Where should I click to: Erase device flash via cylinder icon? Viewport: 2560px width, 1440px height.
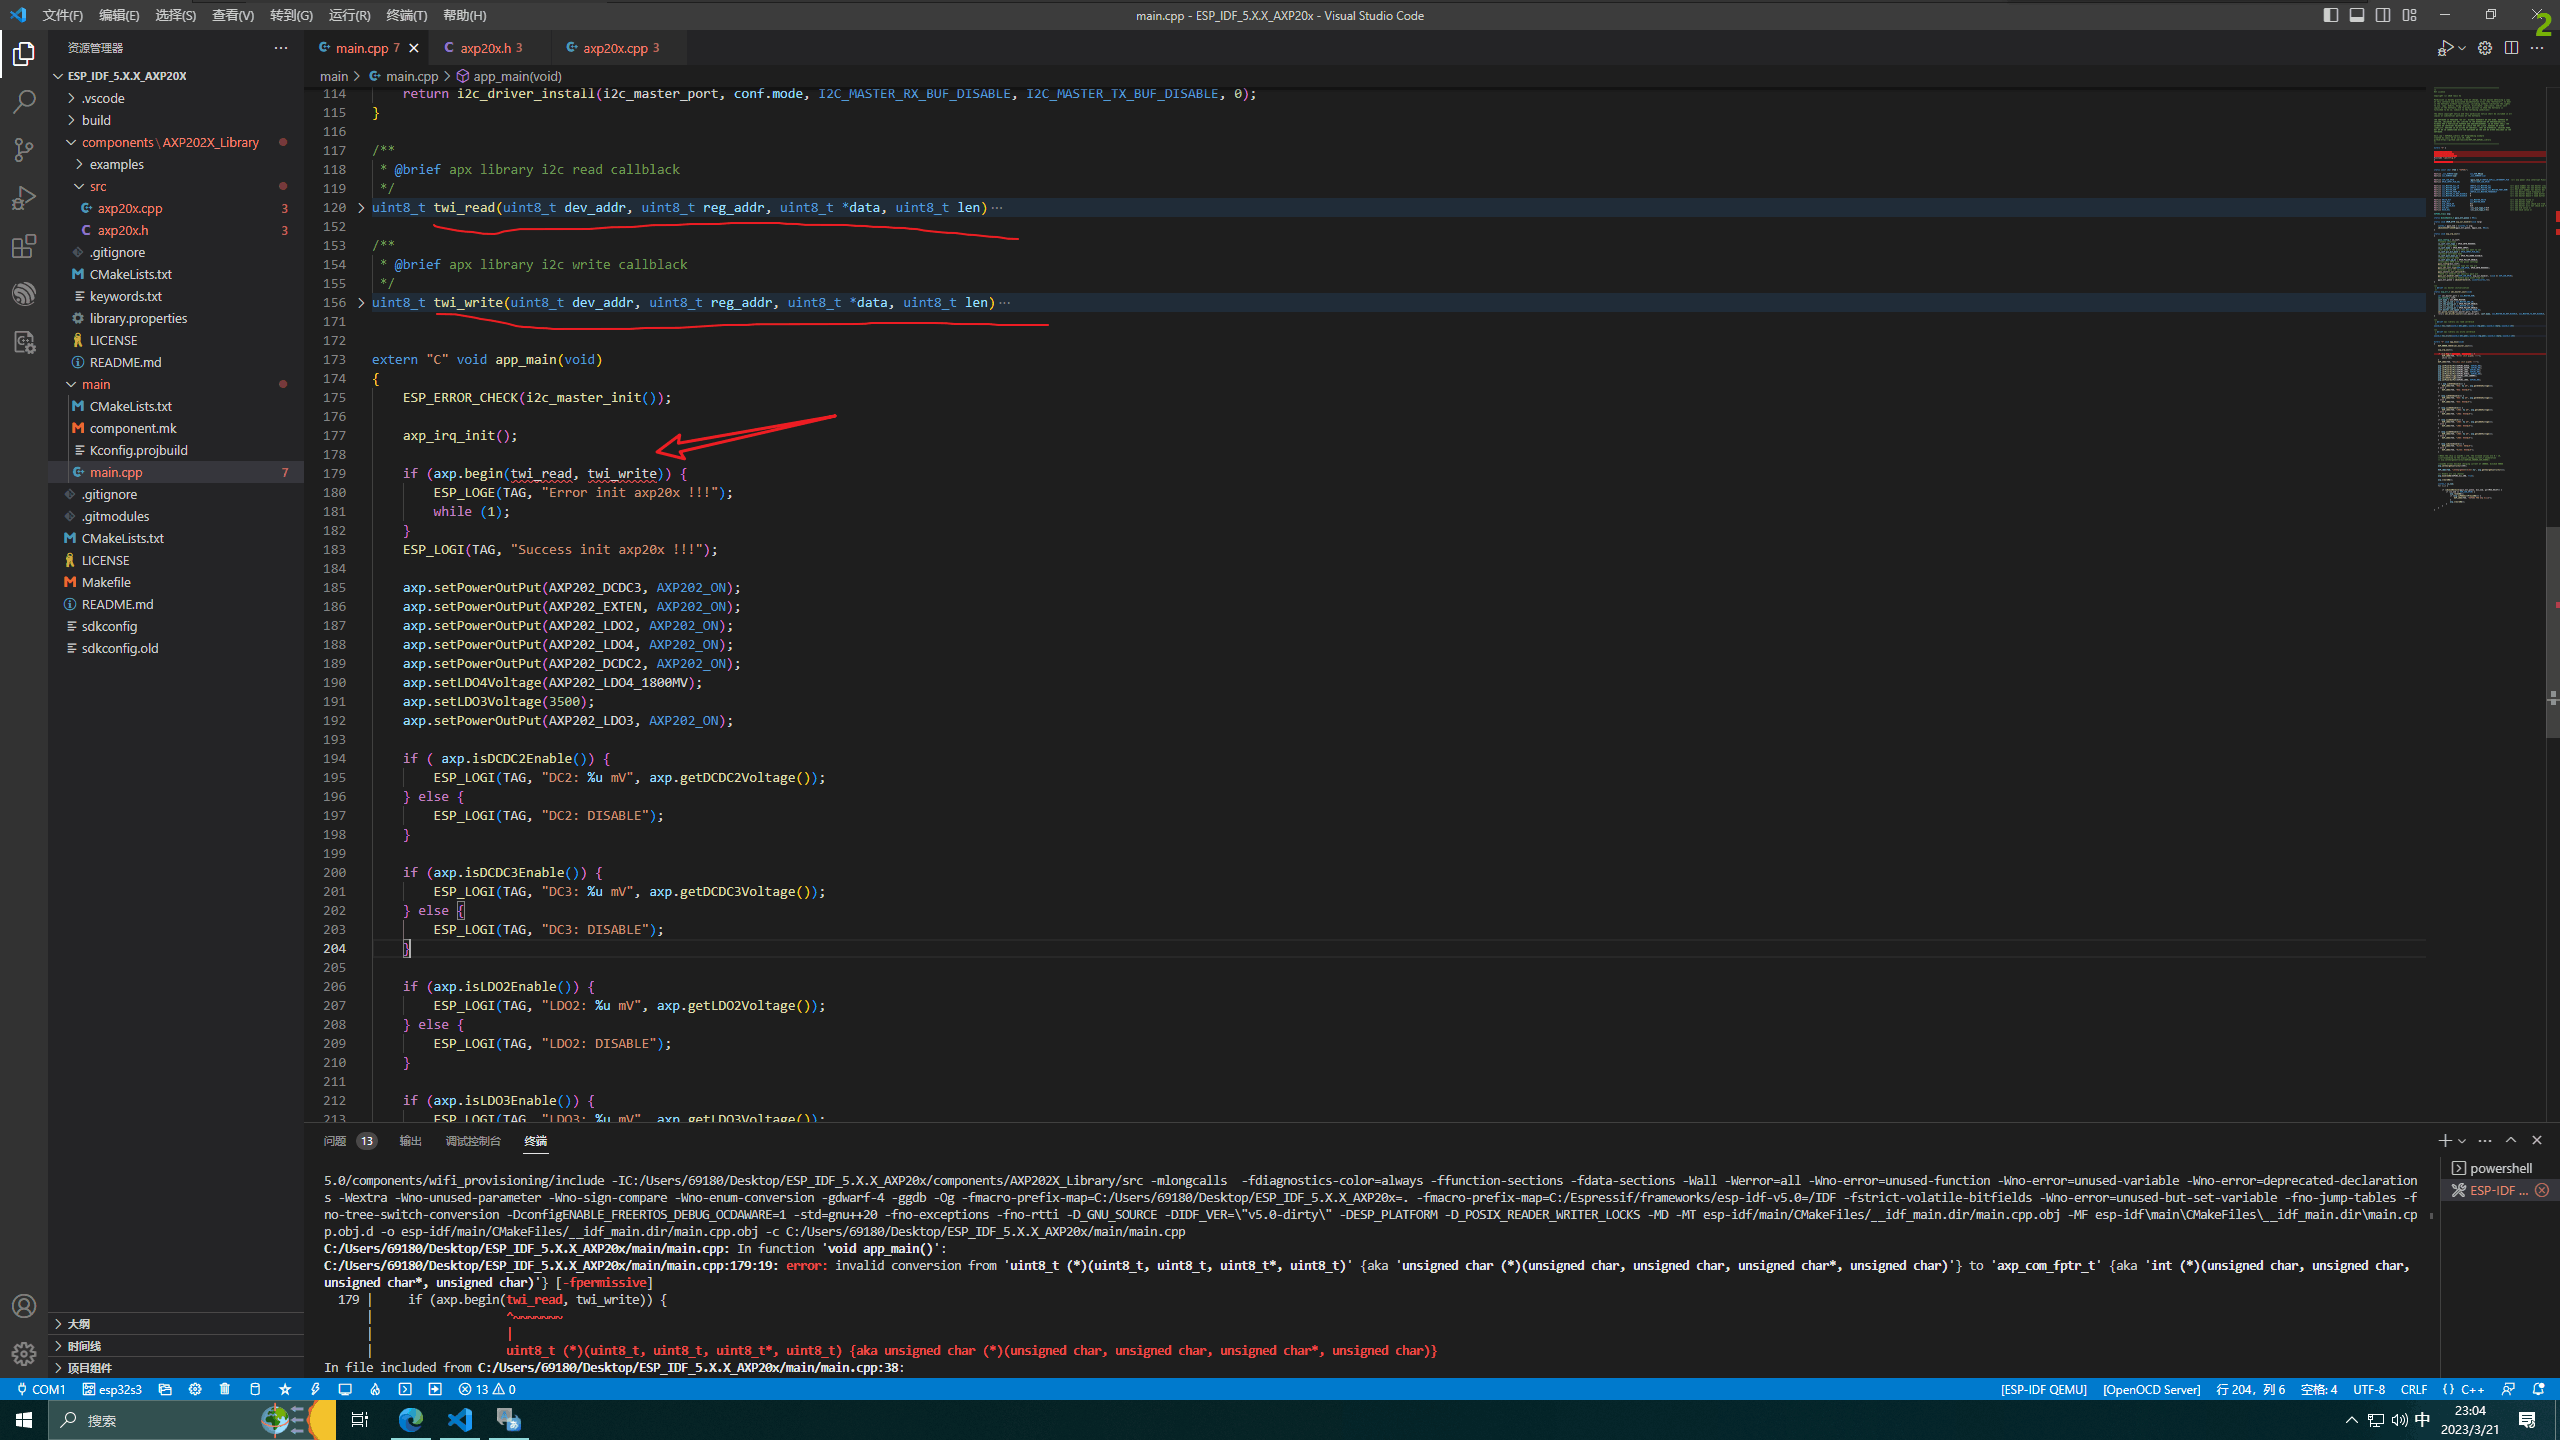(255, 1389)
